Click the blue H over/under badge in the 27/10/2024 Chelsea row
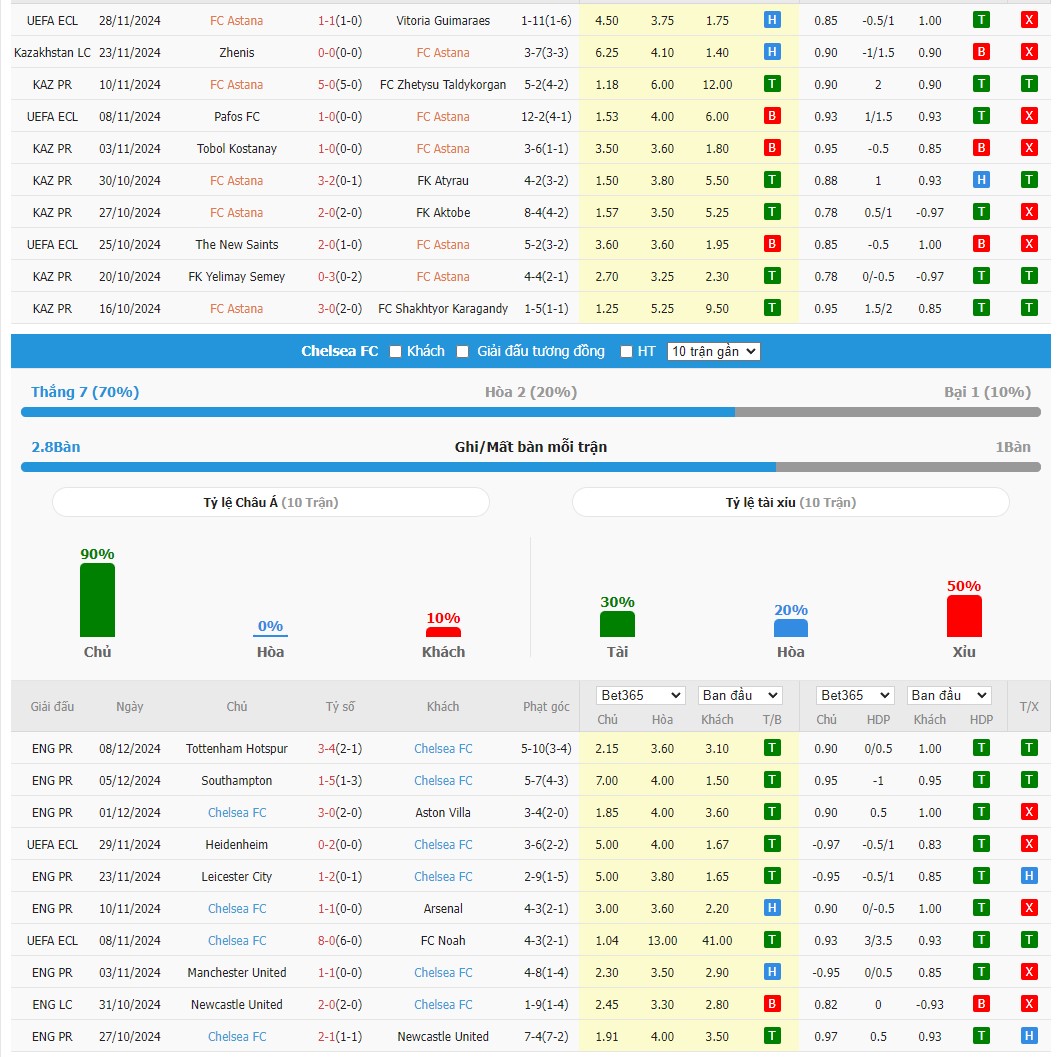The image size is (1061, 1057). click(x=1029, y=1037)
